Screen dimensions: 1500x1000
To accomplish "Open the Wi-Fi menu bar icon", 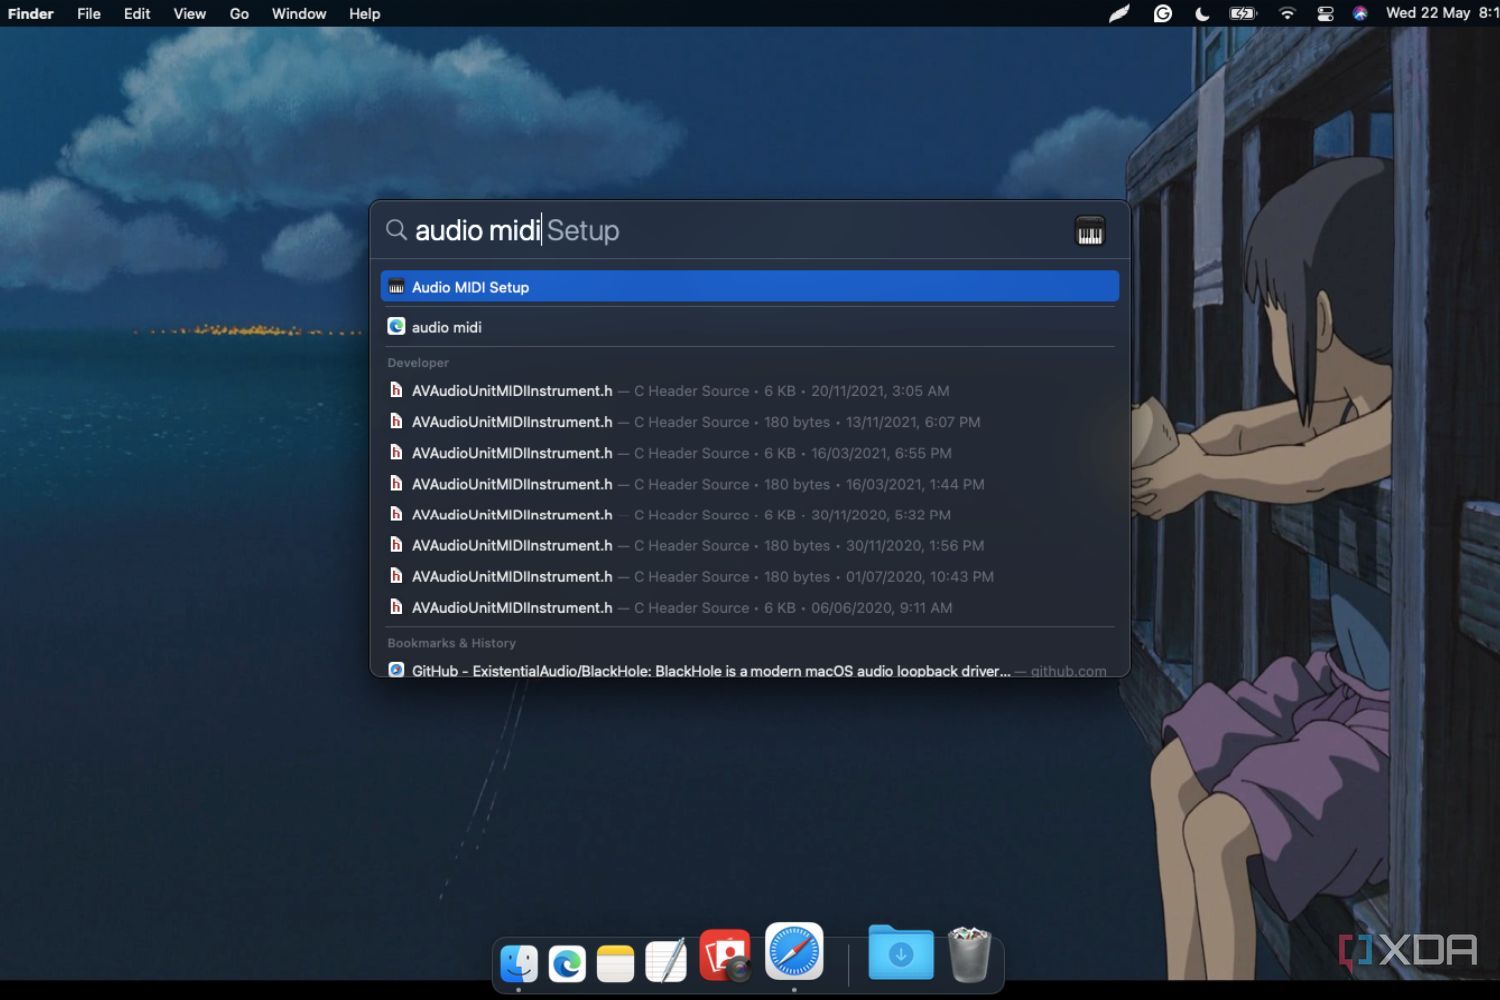I will tap(1287, 13).
